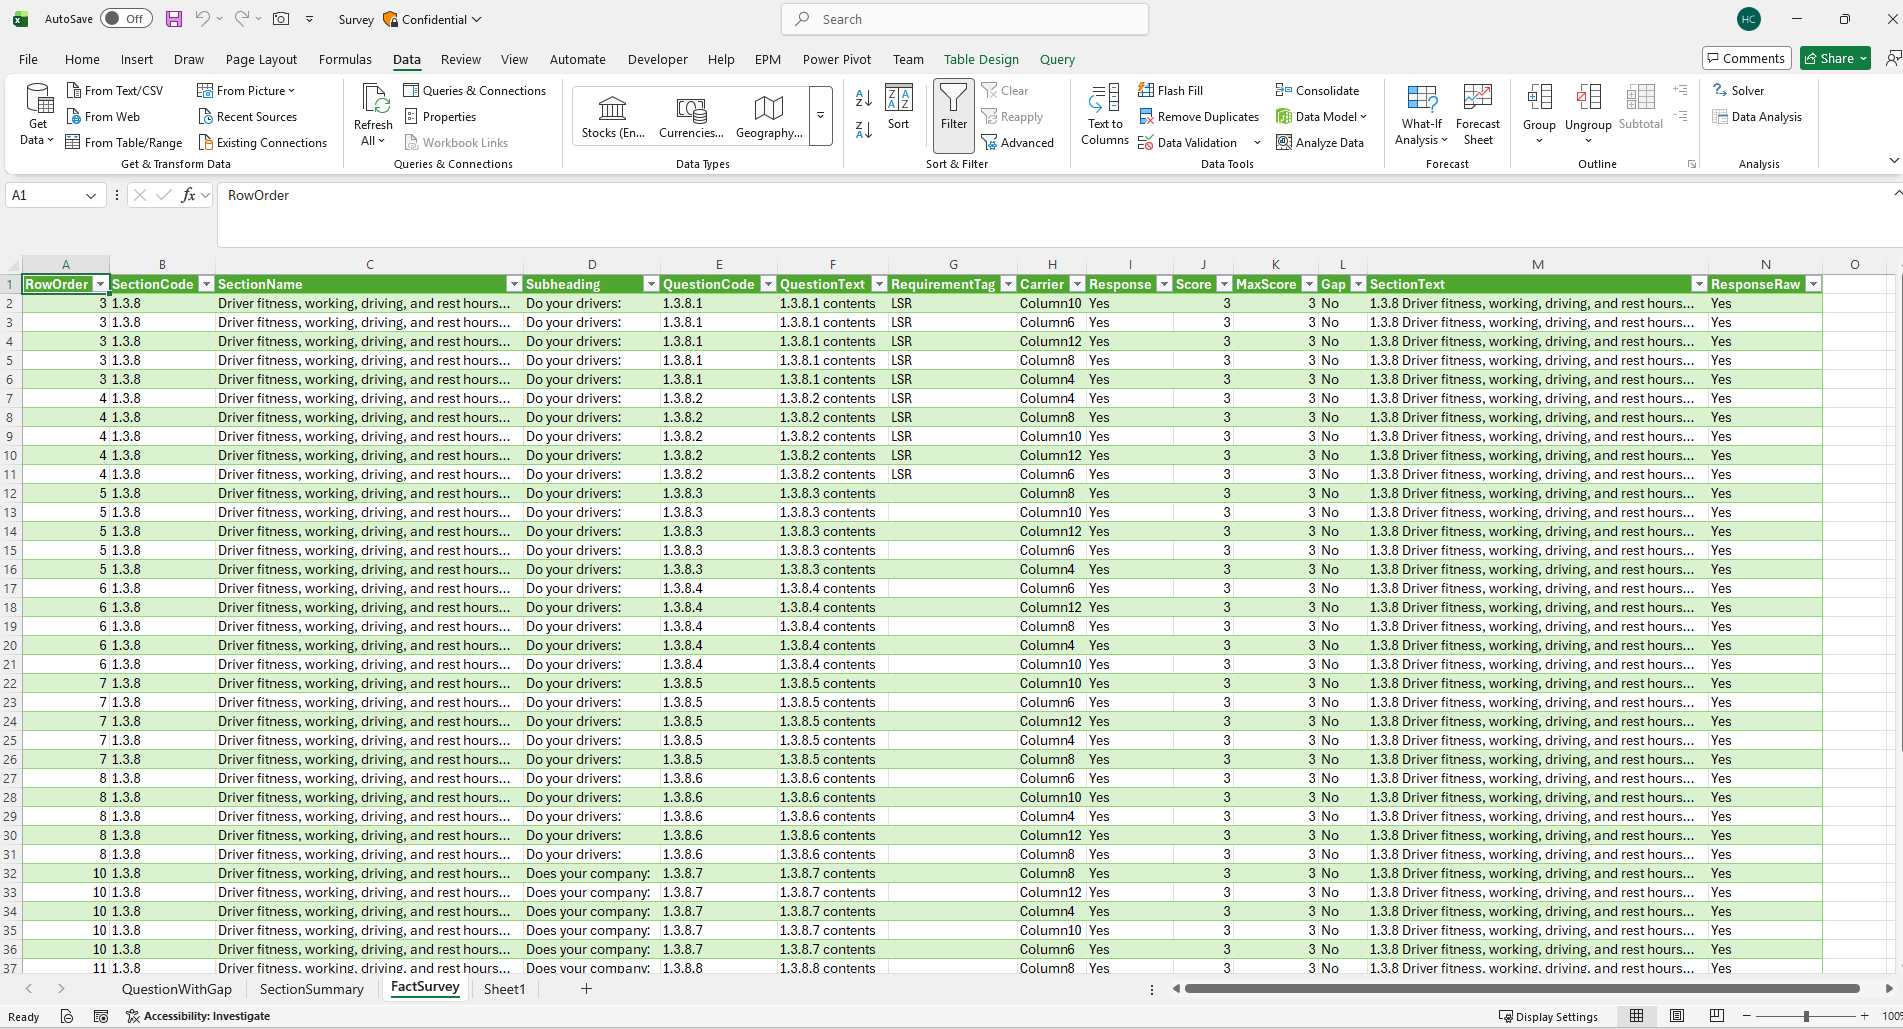Screen dimensions: 1903x1029
Task: Select the Stocks data type
Action: click(x=612, y=115)
